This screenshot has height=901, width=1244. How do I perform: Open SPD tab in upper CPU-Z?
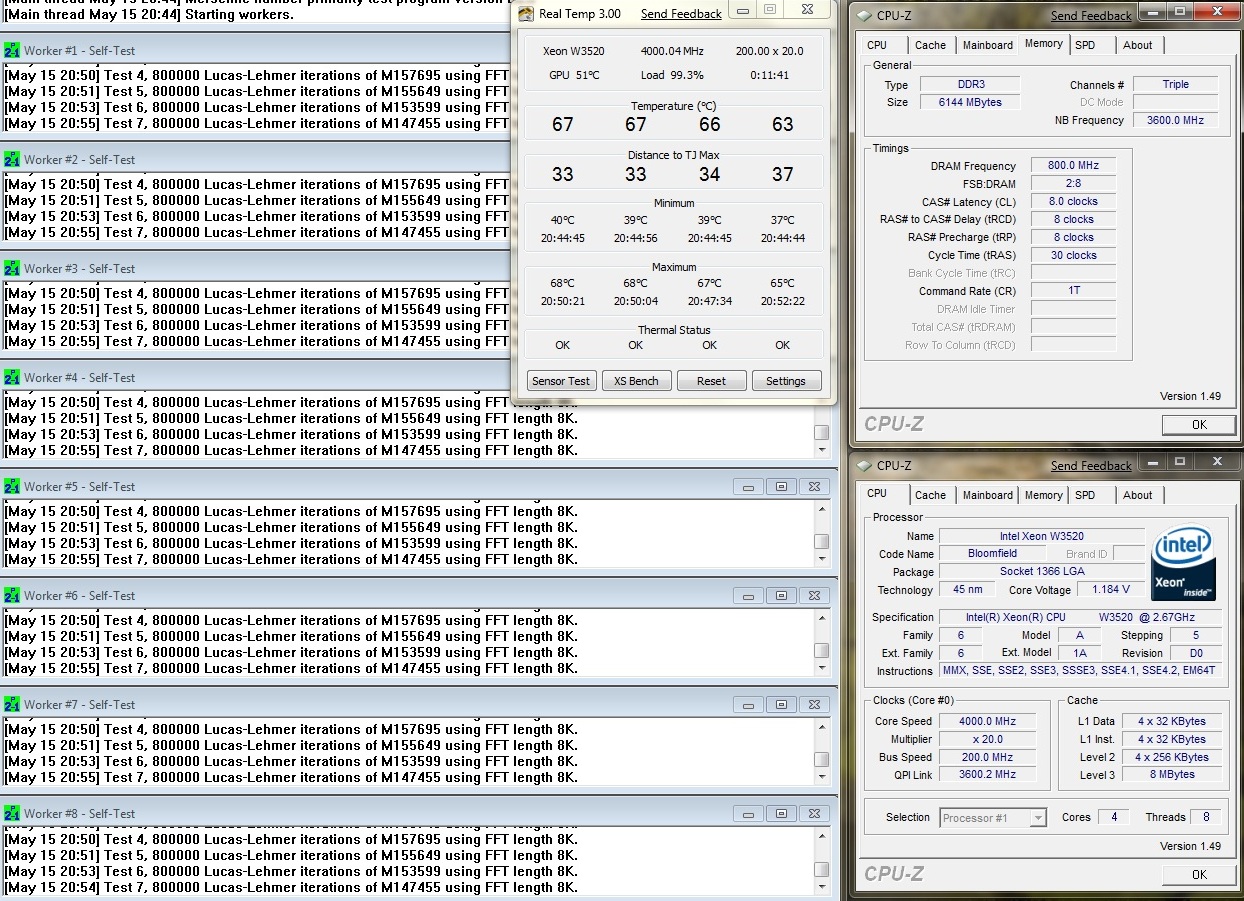tap(1085, 45)
